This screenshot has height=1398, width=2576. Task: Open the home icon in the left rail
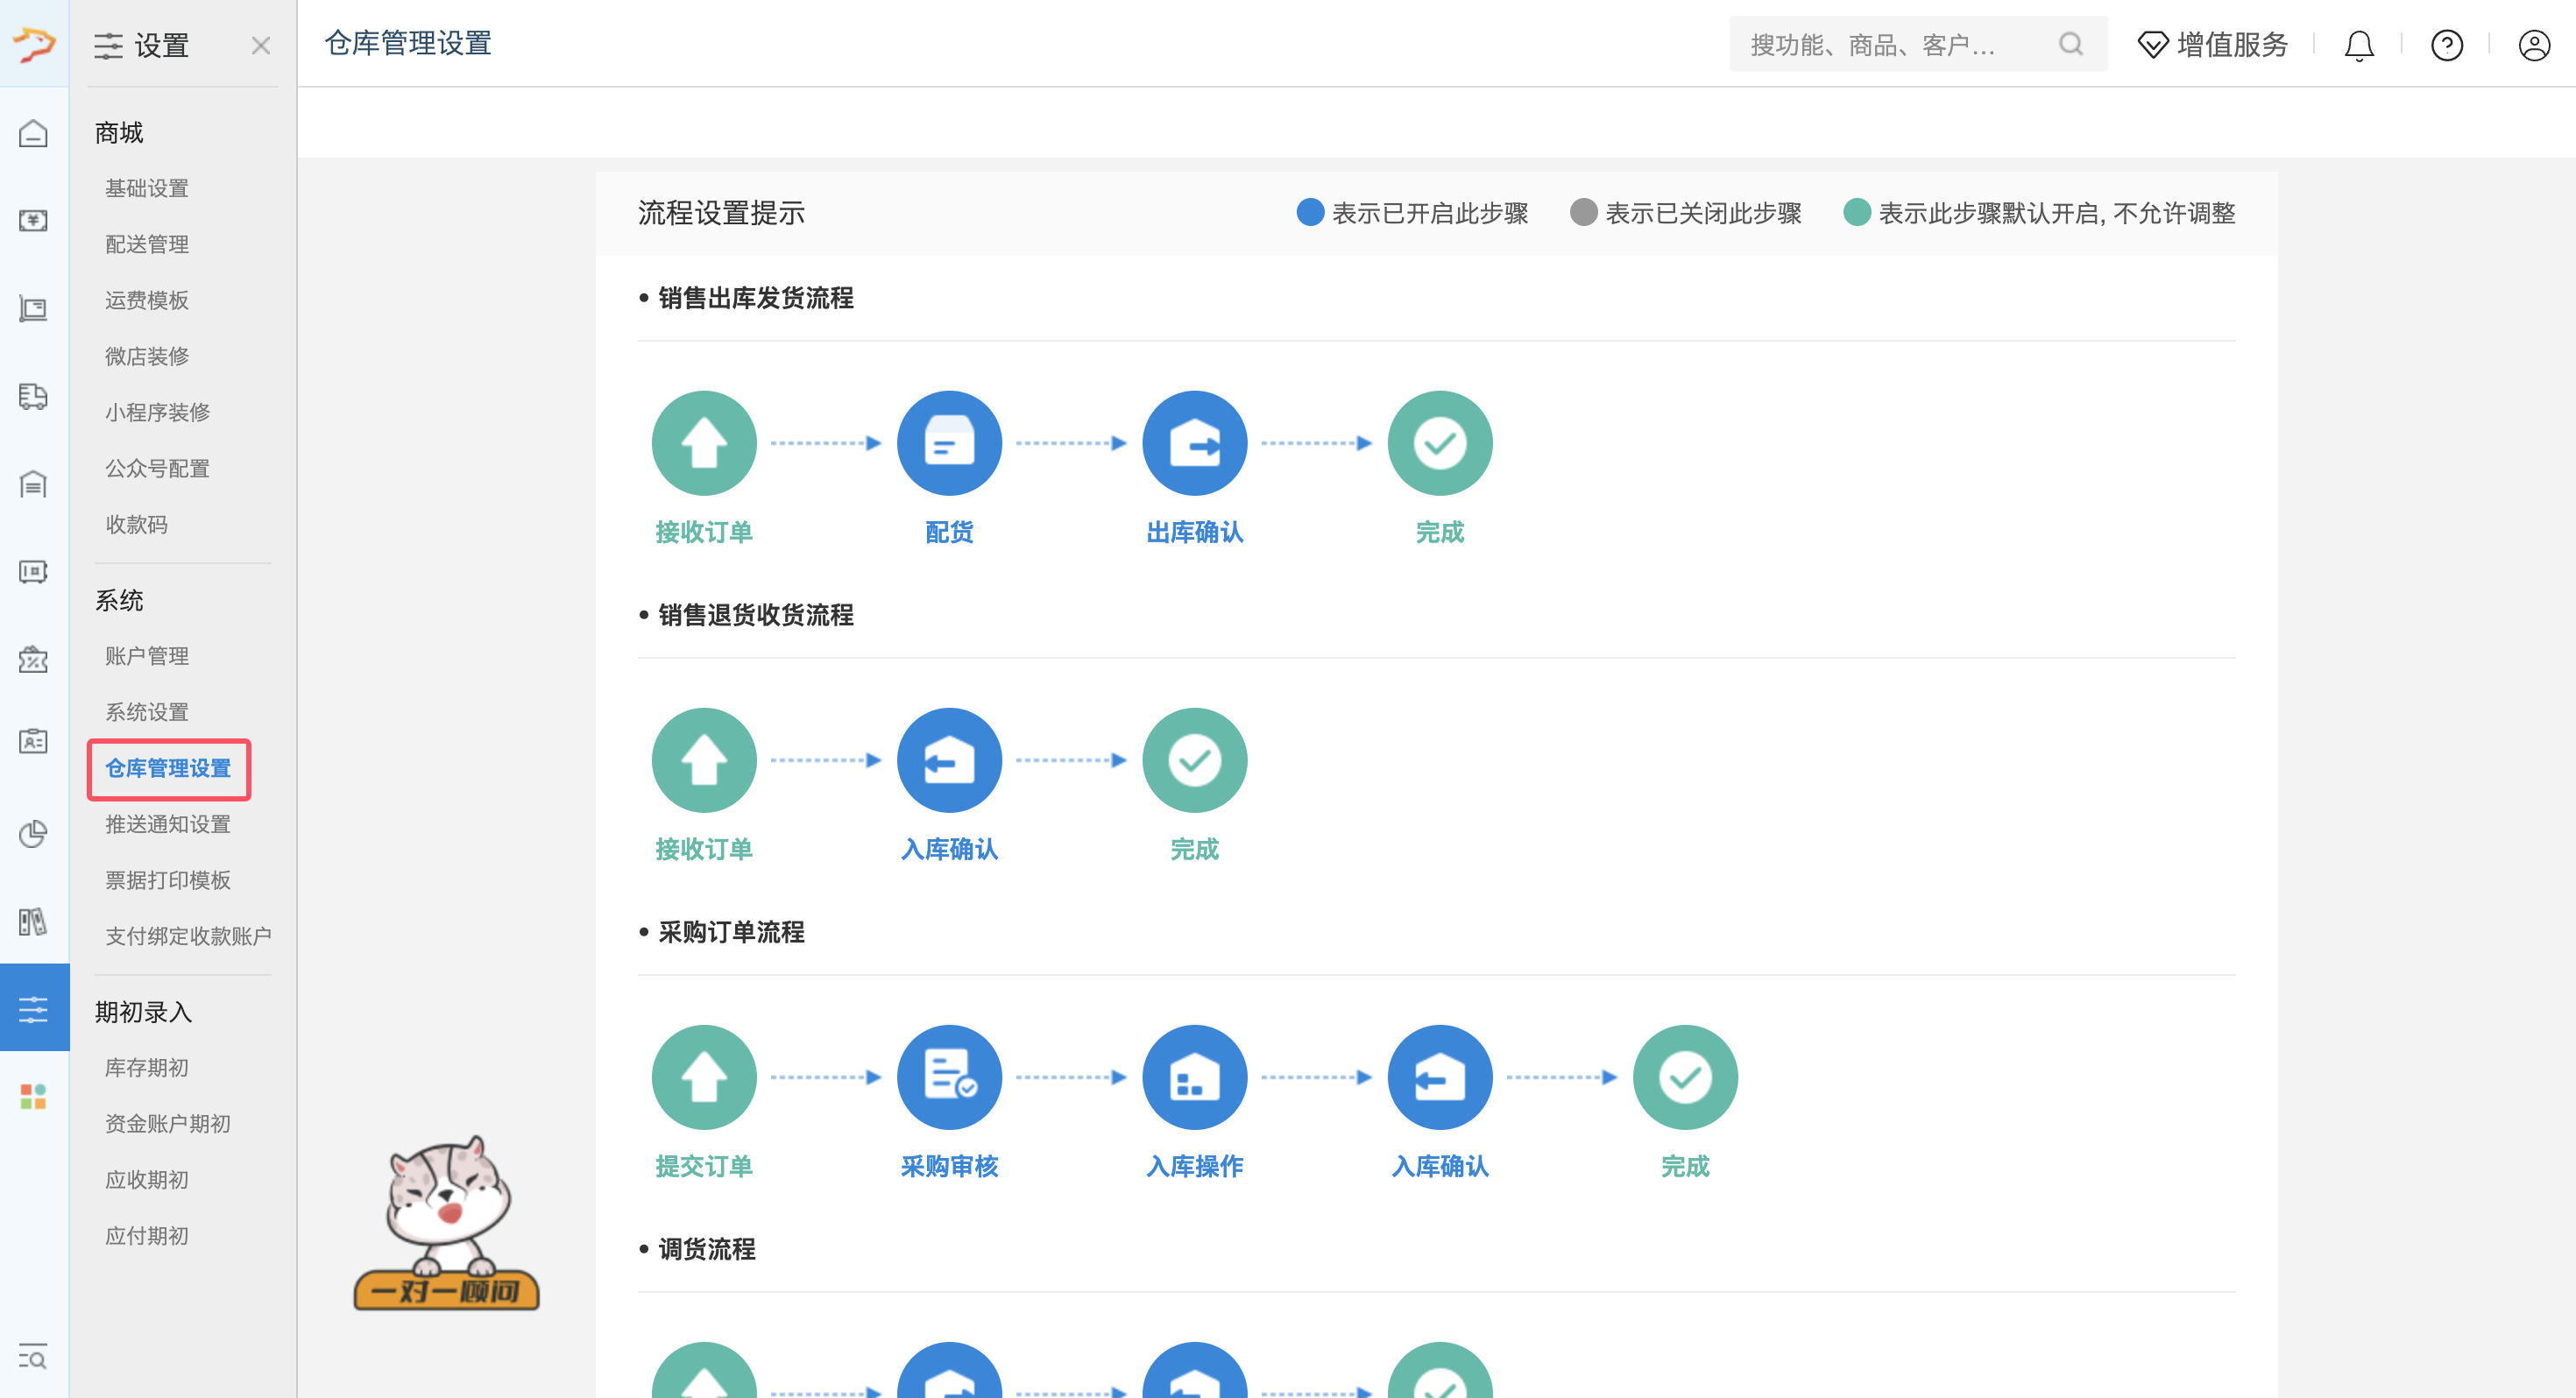pyautogui.click(x=34, y=133)
